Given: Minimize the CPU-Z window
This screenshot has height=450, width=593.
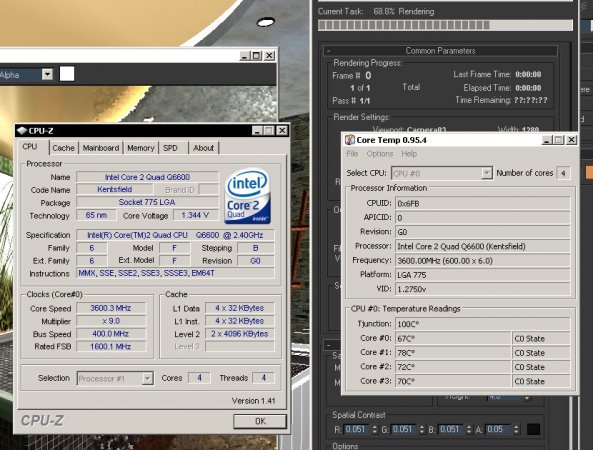Looking at the screenshot, I should click(x=257, y=130).
